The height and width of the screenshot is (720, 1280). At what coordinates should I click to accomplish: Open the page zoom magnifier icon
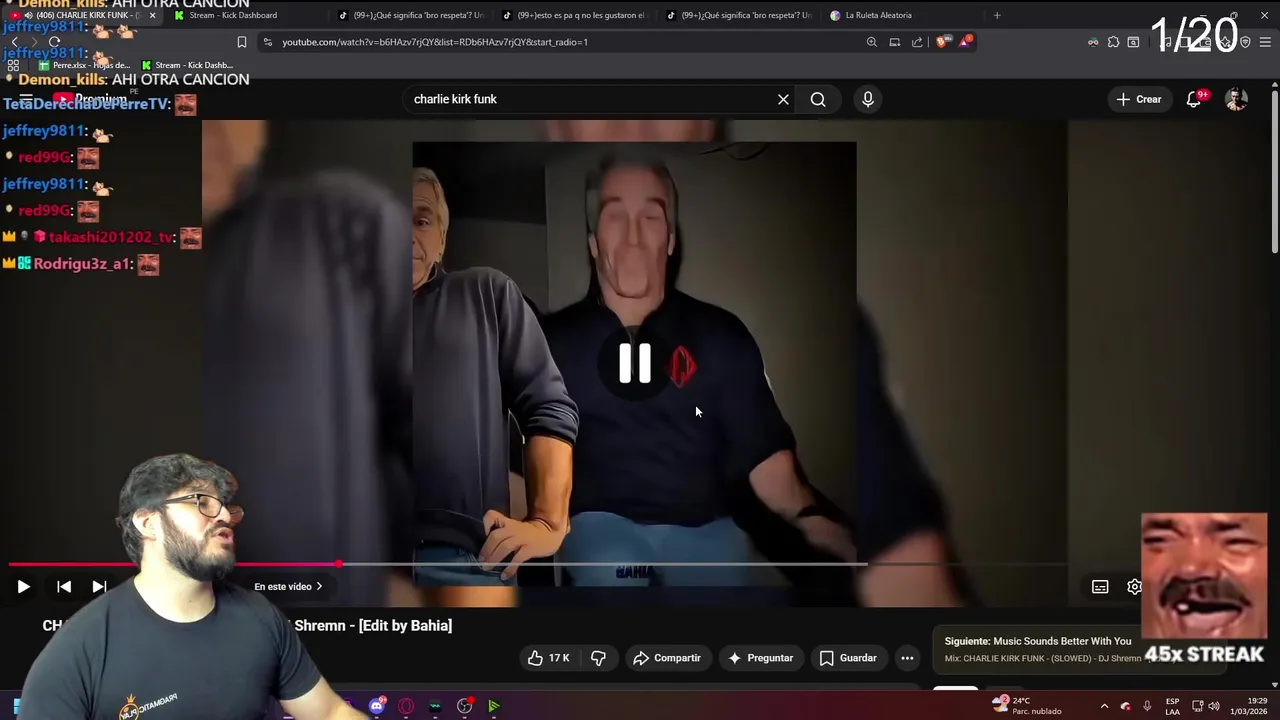(x=871, y=42)
